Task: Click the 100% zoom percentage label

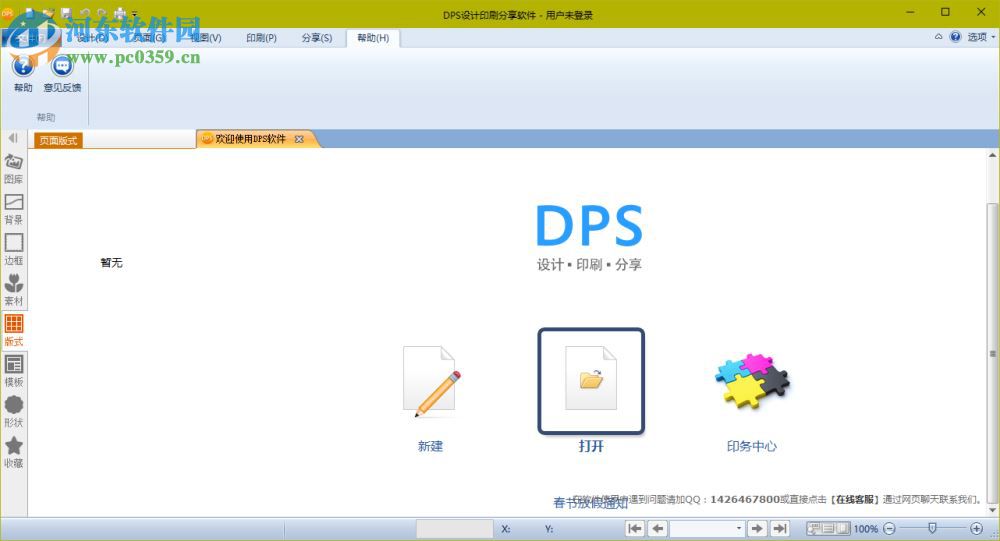Action: (865, 529)
